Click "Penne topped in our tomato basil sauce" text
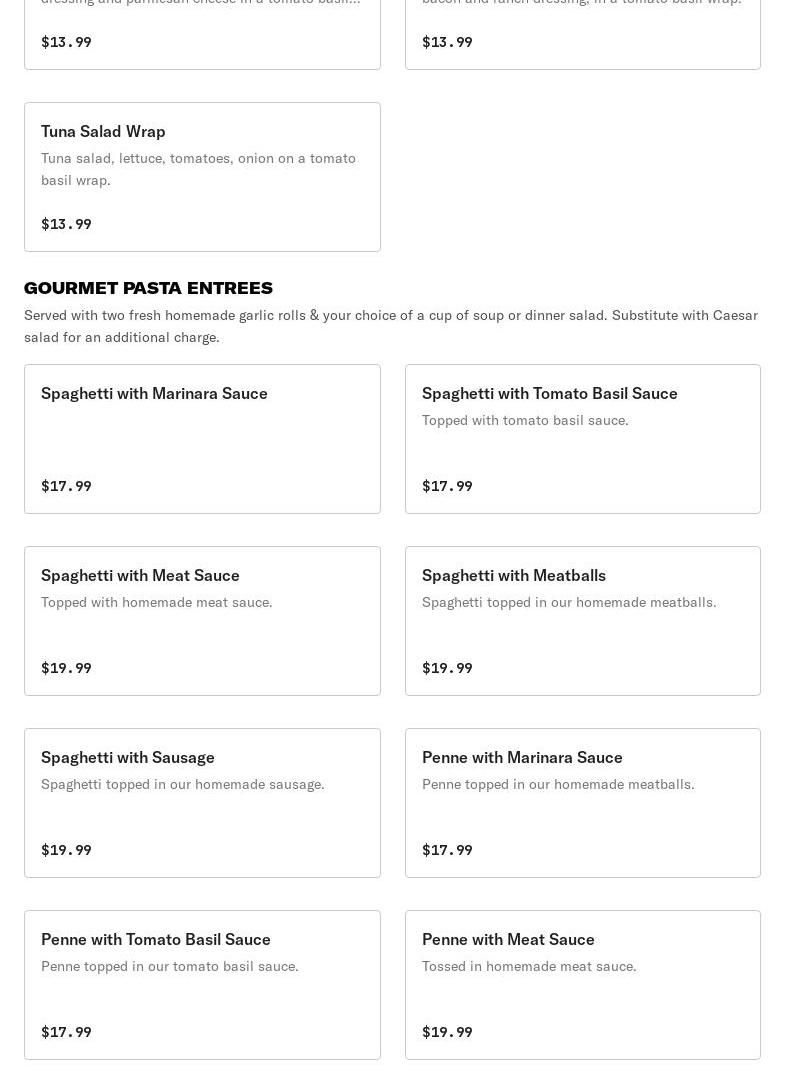This screenshot has height=1089, width=785. pos(169,966)
